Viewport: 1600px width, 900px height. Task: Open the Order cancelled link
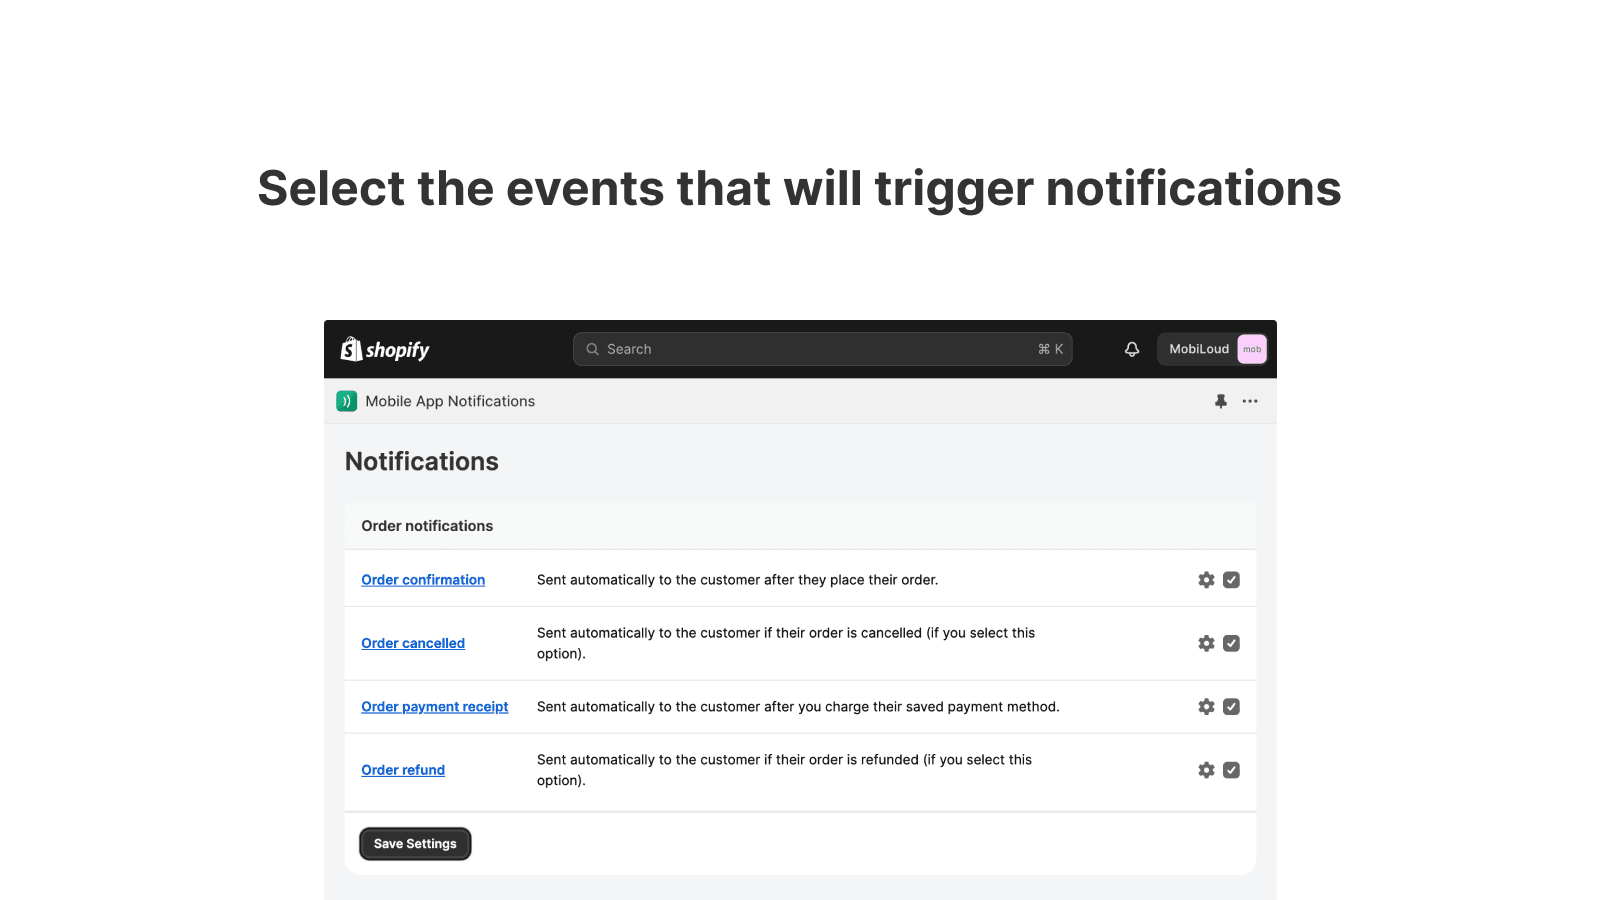click(x=413, y=643)
